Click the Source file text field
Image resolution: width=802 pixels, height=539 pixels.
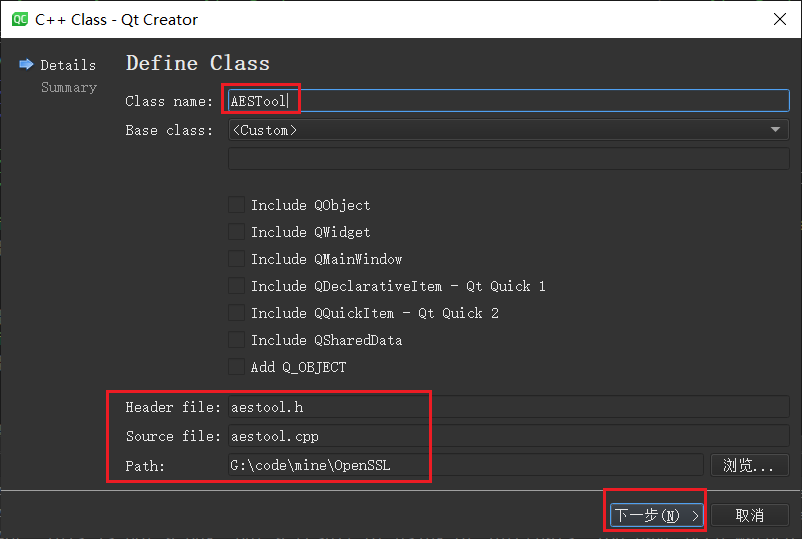[508, 436]
